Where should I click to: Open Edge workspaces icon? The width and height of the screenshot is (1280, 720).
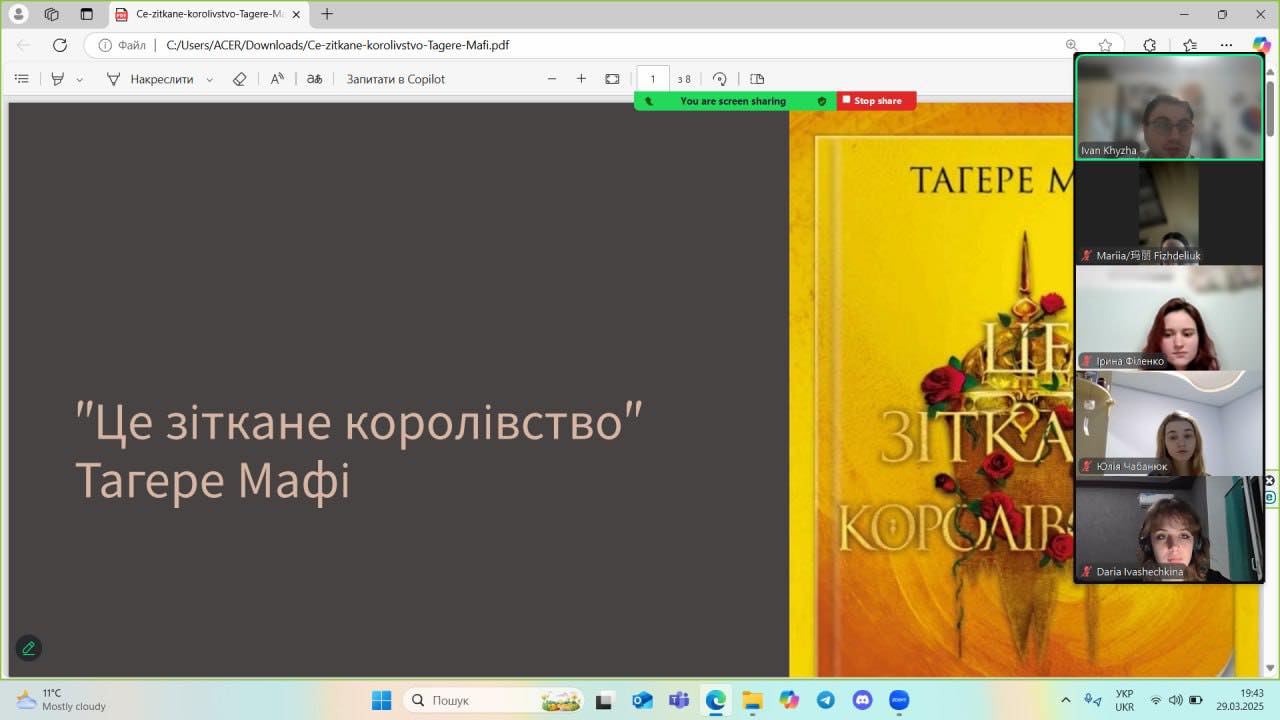[x=52, y=14]
